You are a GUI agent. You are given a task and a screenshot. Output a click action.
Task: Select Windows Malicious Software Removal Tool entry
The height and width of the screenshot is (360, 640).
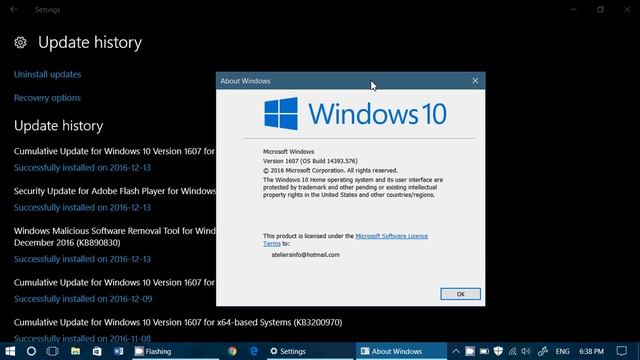pos(115,237)
